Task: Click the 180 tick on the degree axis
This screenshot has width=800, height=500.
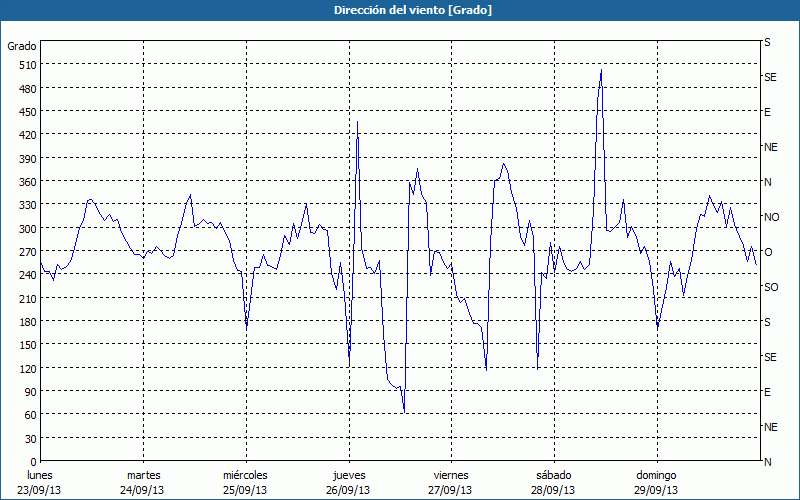Action: (27, 322)
